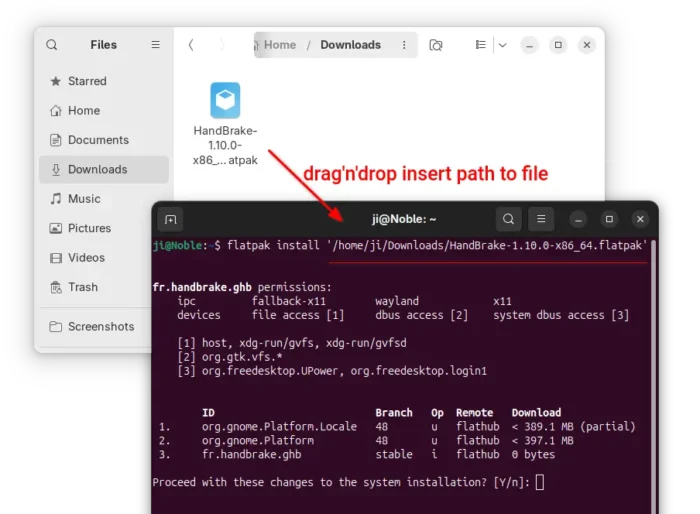
Task: Click Home in the path bar
Action: [279, 45]
